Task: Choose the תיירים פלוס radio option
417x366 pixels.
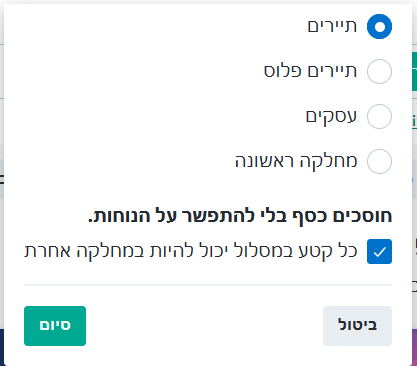Action: click(379, 71)
